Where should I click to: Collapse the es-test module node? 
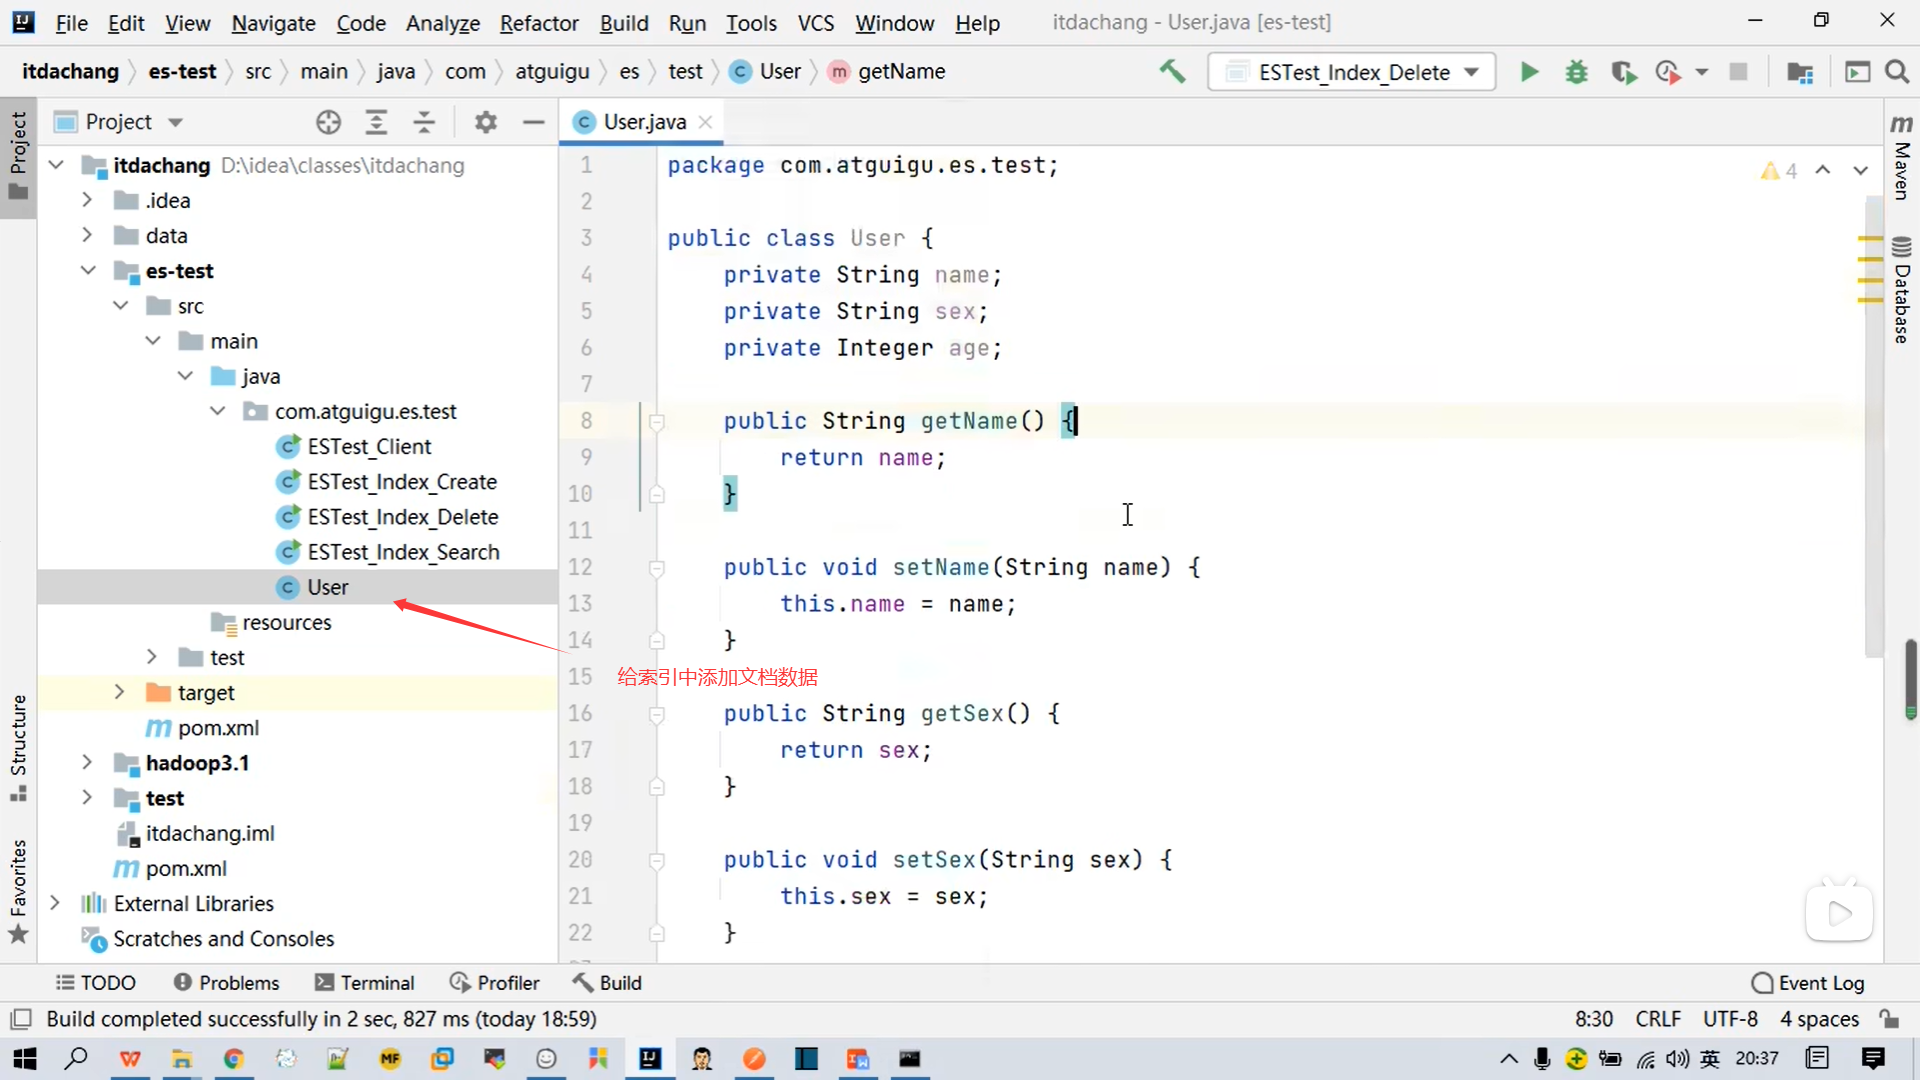pos(88,271)
